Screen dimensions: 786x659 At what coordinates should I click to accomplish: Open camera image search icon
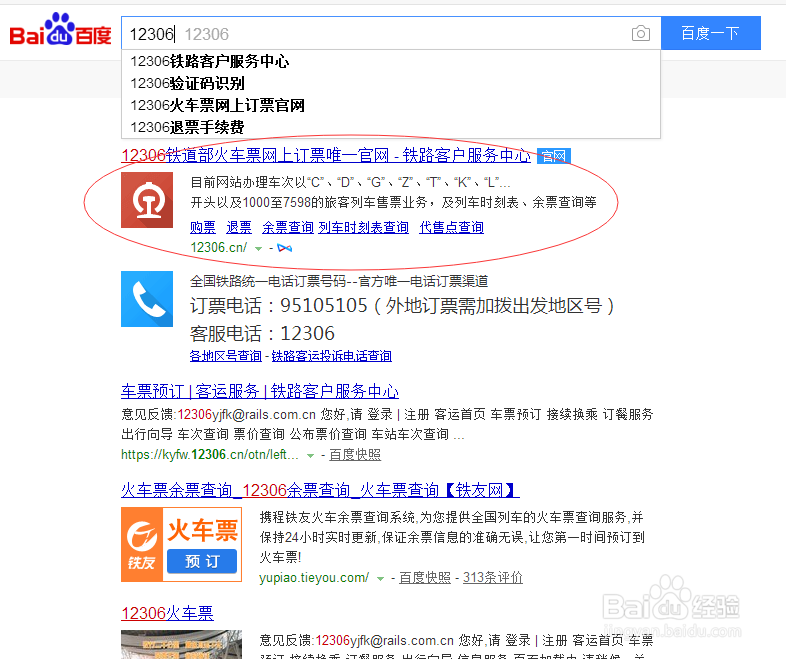[x=641, y=34]
